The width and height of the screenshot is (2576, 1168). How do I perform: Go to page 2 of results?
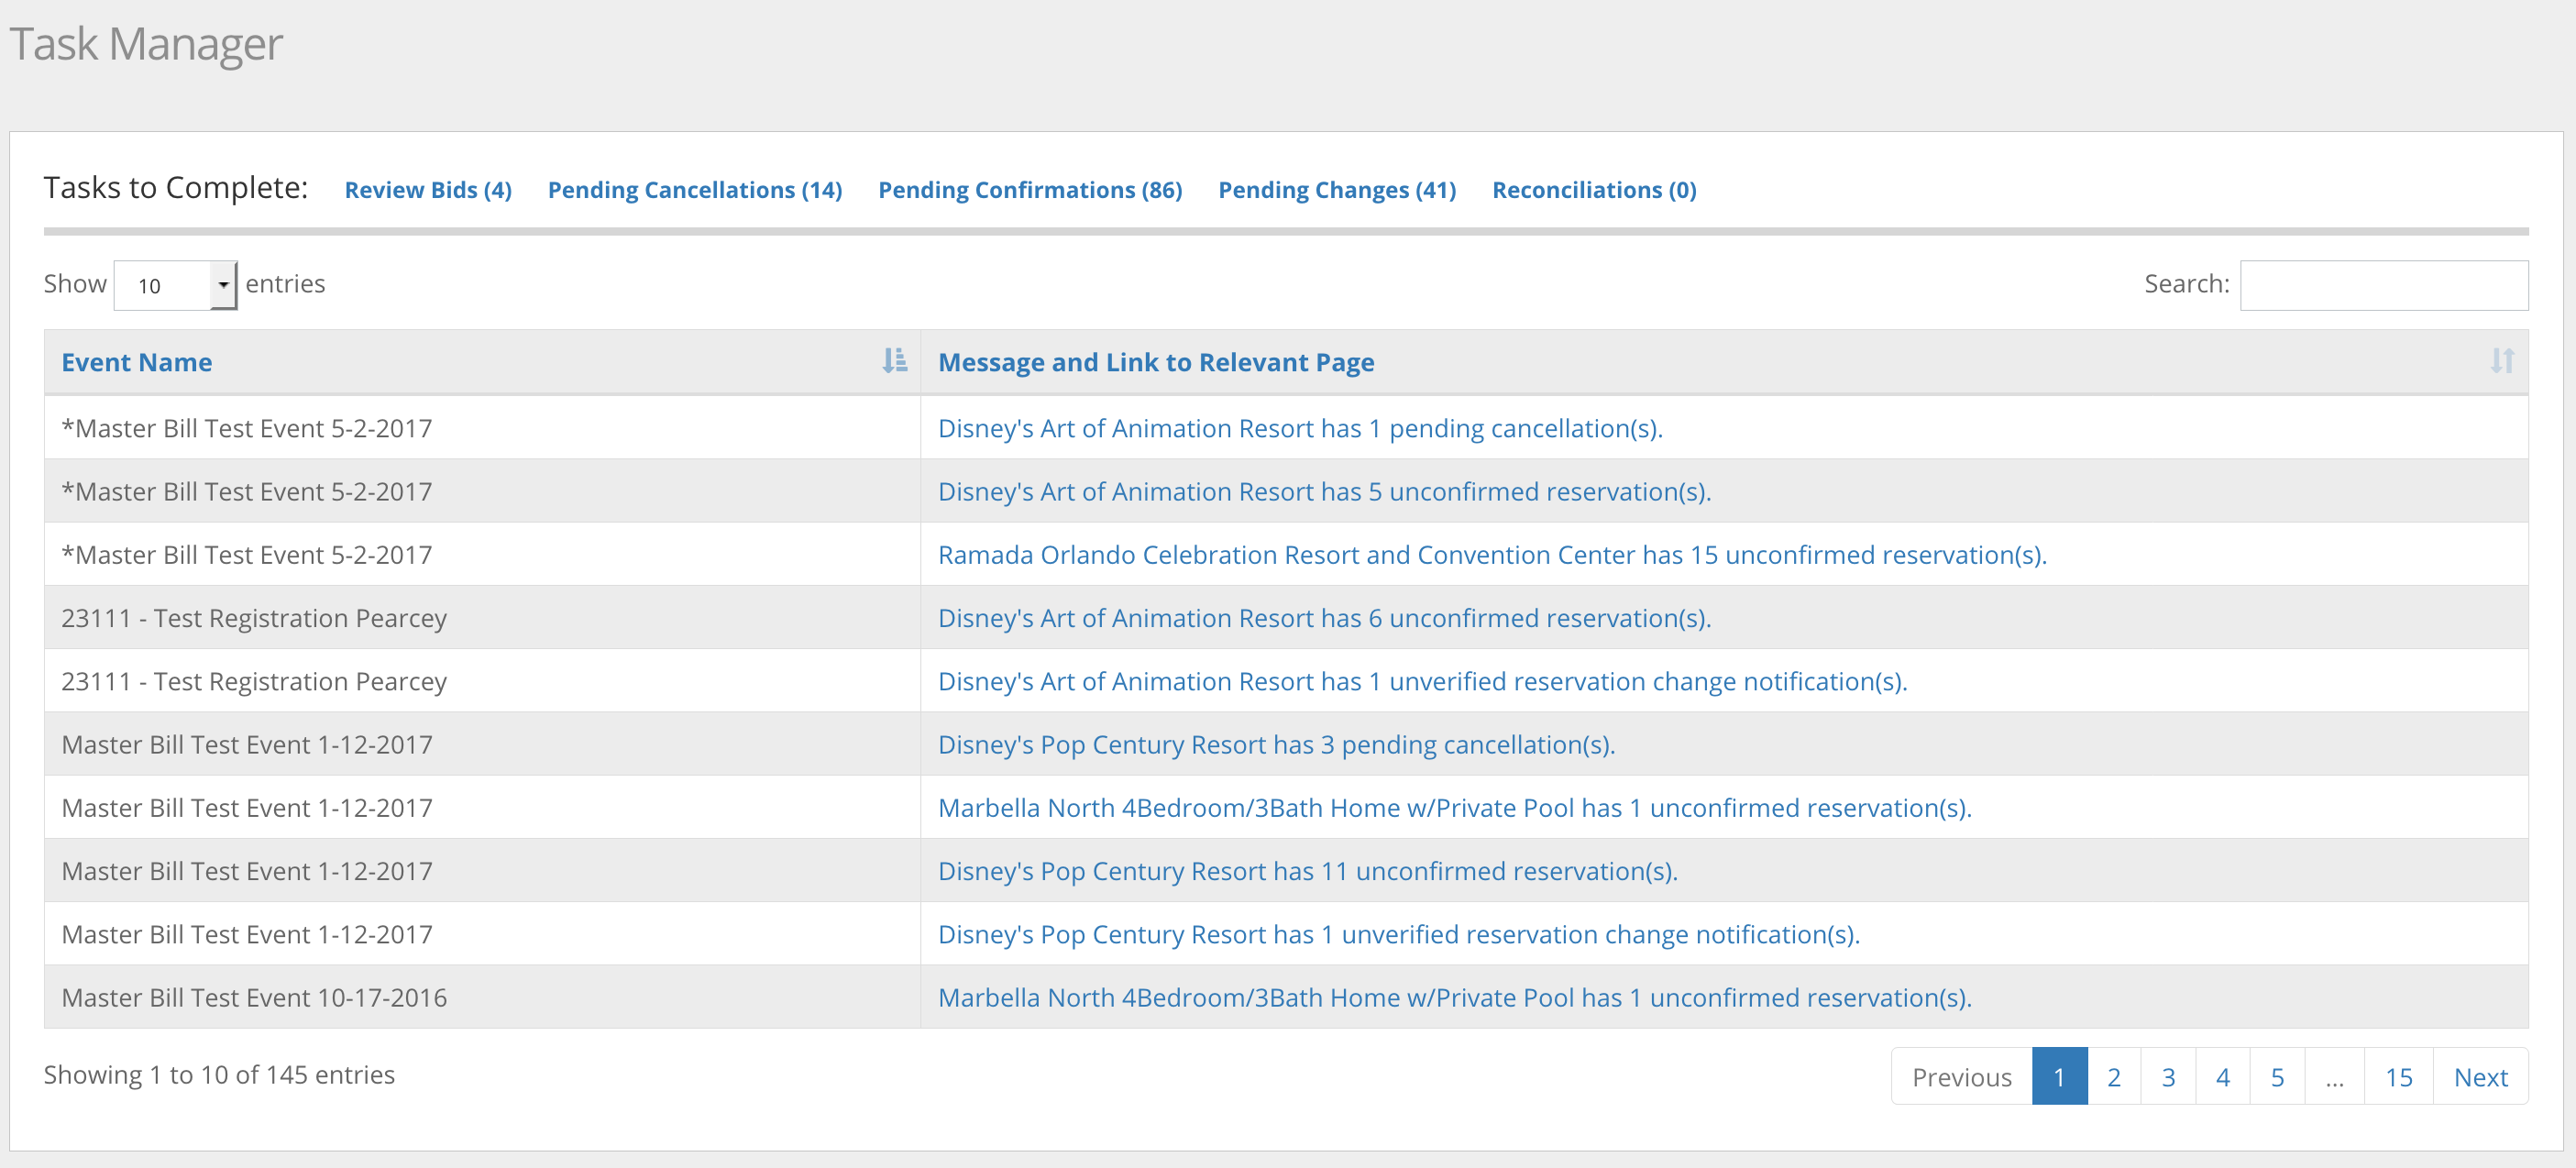coord(2113,1077)
